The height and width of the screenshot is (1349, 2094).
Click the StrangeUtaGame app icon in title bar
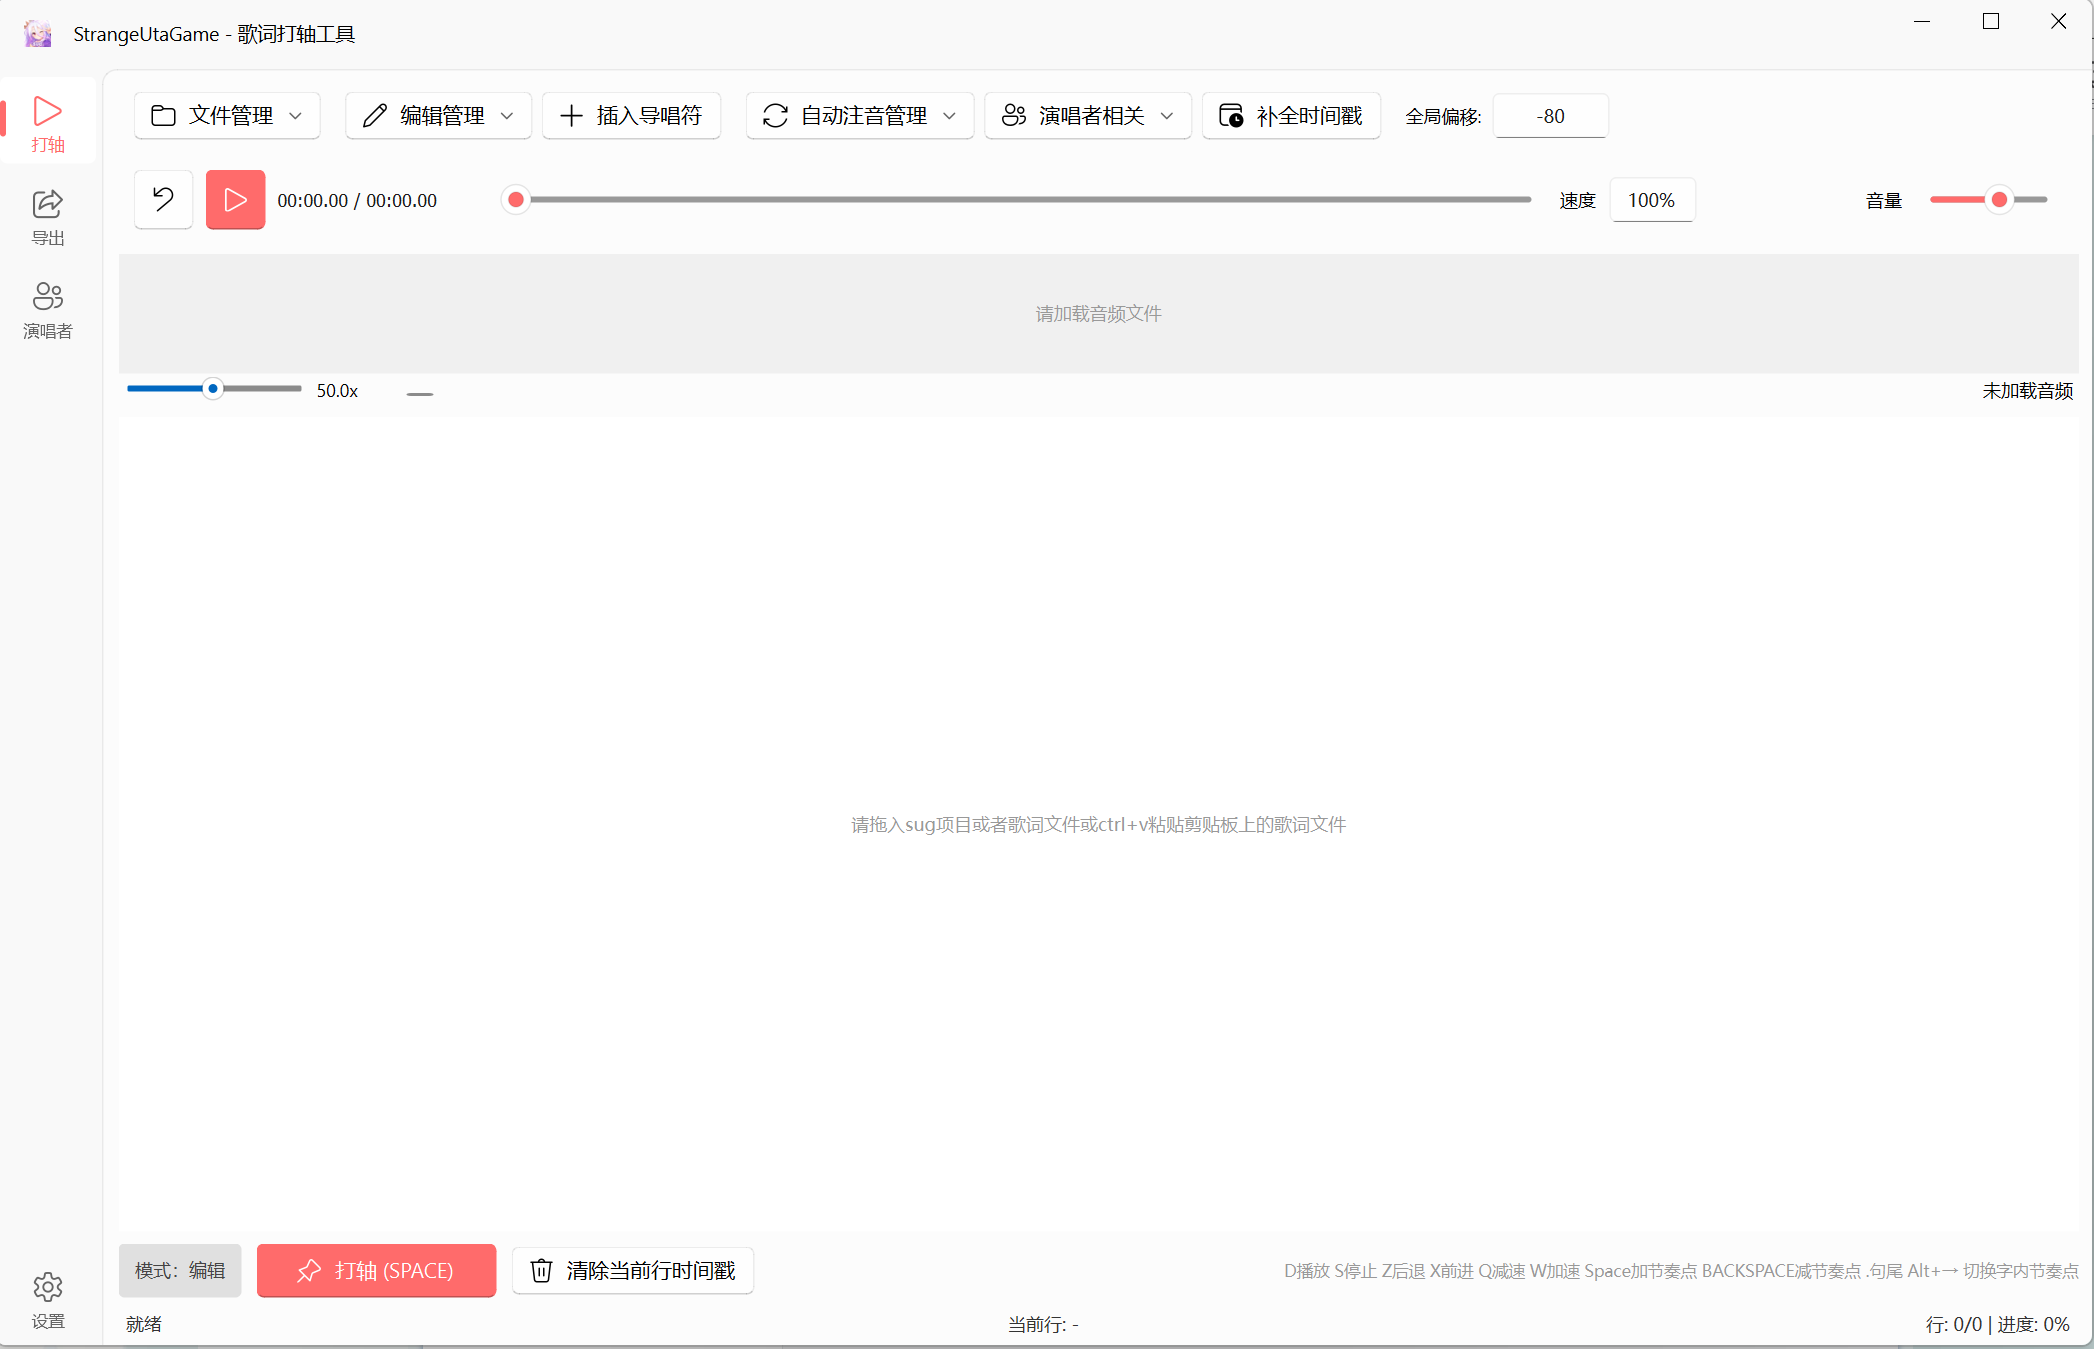pyautogui.click(x=37, y=34)
